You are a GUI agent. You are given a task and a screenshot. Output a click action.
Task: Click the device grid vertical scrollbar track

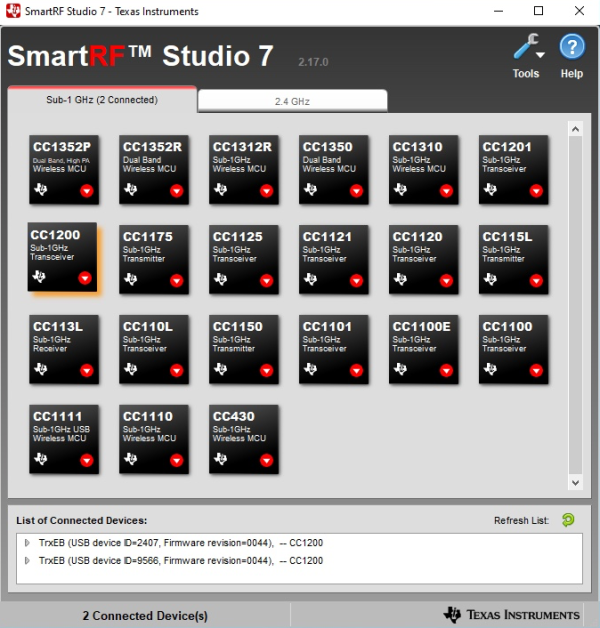coord(576,306)
